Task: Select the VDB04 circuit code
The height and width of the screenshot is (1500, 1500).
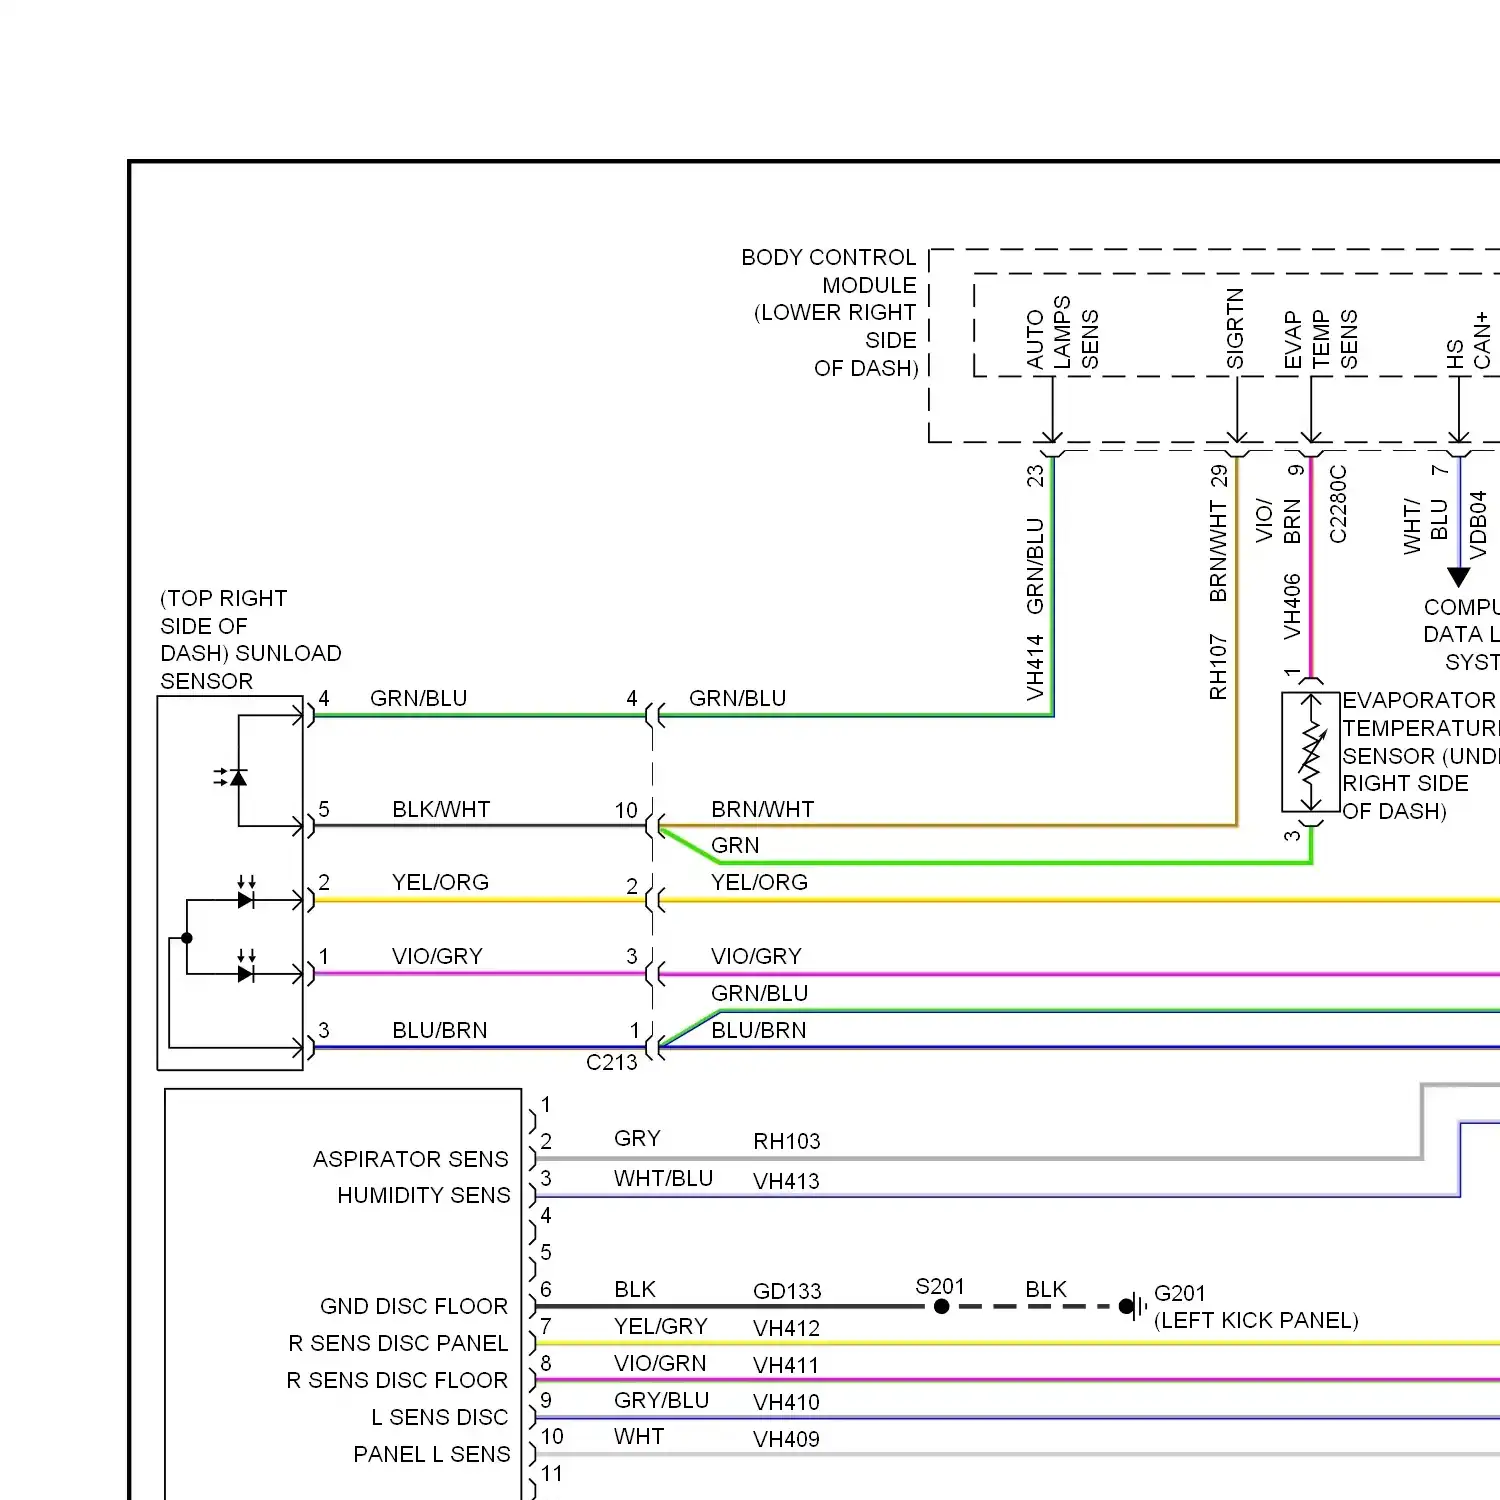Action: click(1478, 525)
